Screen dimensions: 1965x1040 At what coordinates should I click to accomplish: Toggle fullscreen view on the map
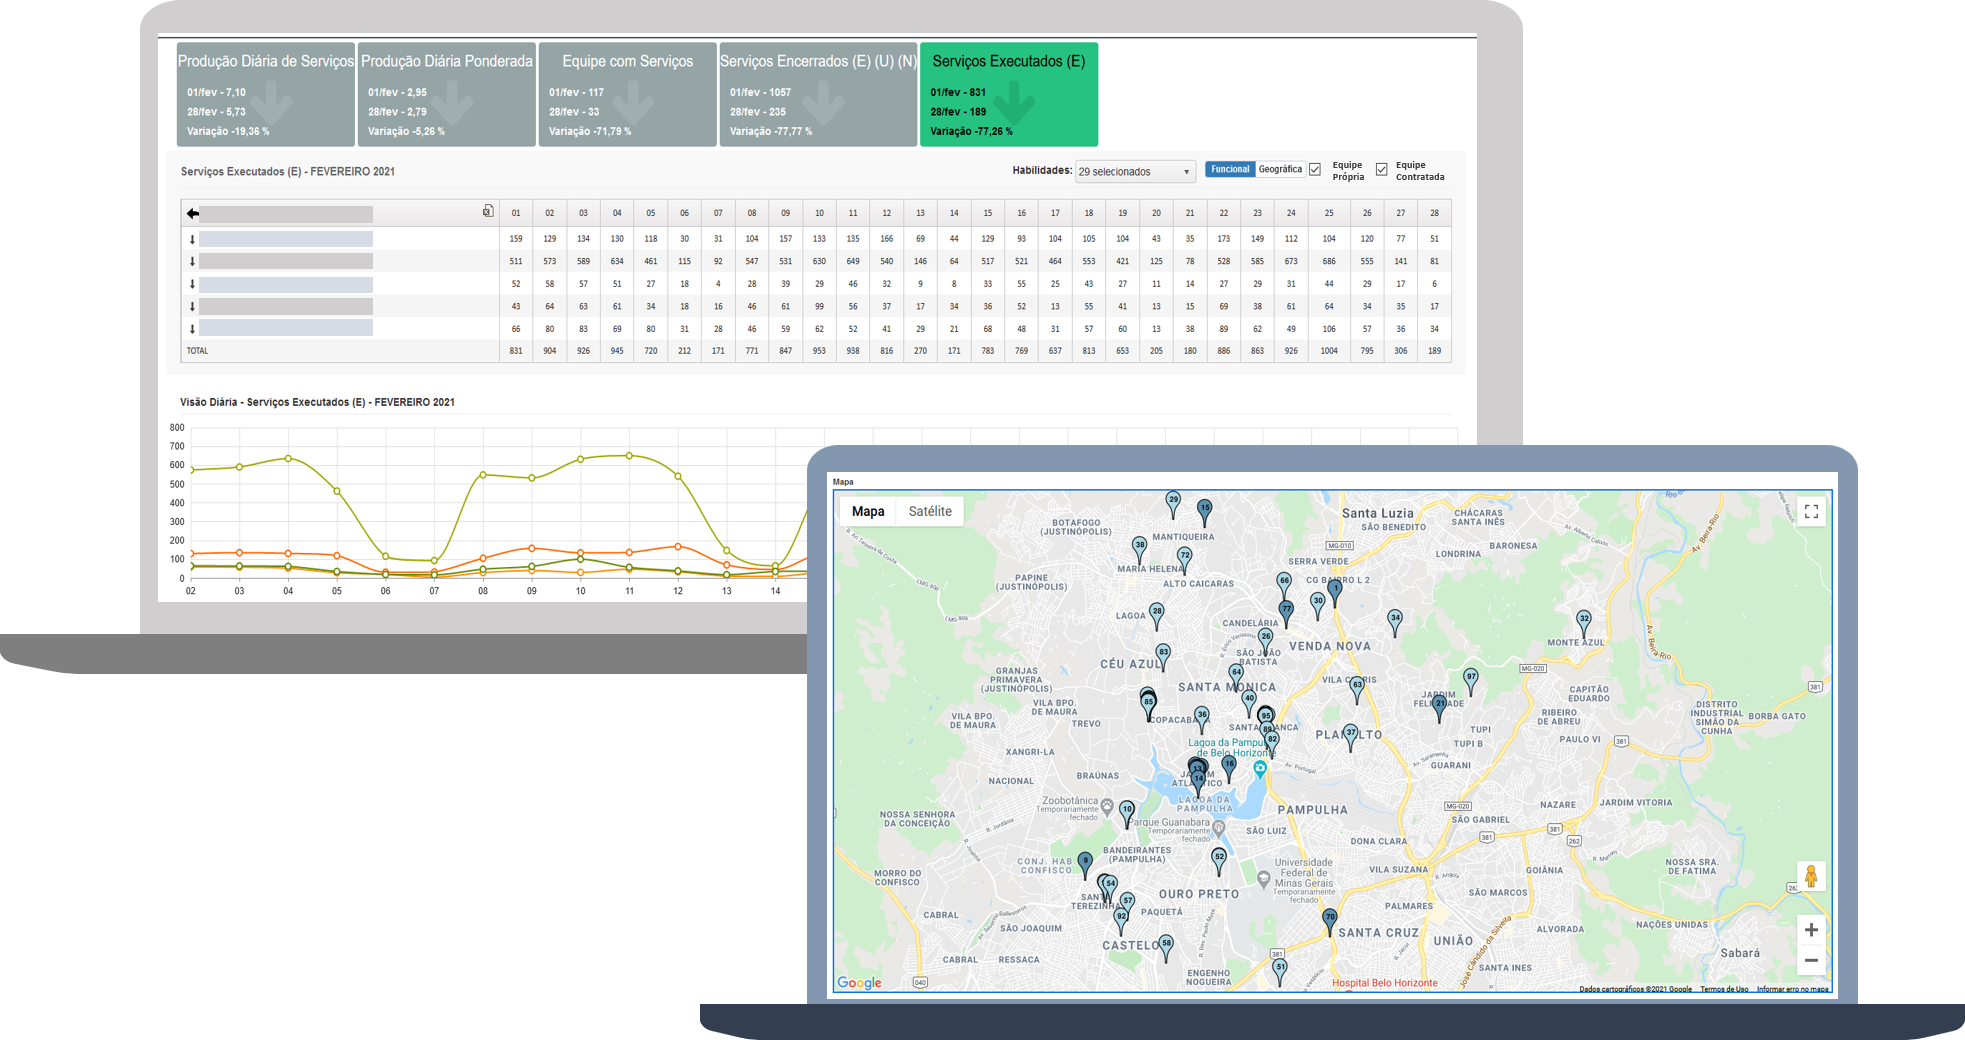[1811, 512]
